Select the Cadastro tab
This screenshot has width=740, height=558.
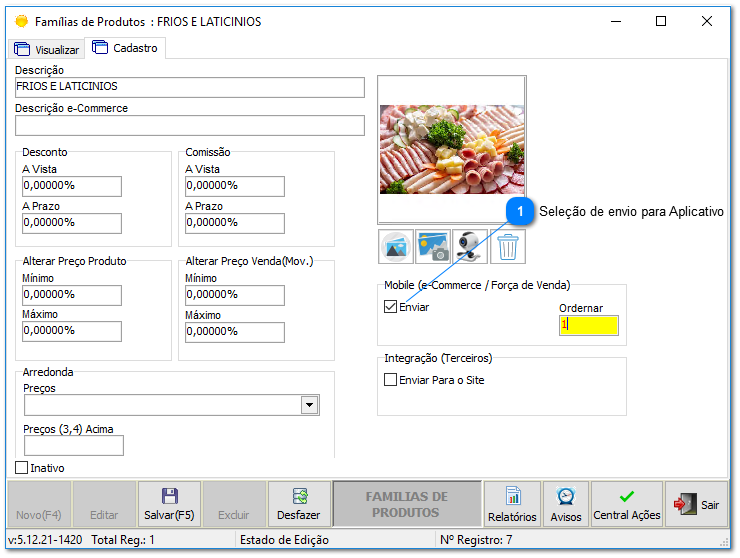coord(125,48)
